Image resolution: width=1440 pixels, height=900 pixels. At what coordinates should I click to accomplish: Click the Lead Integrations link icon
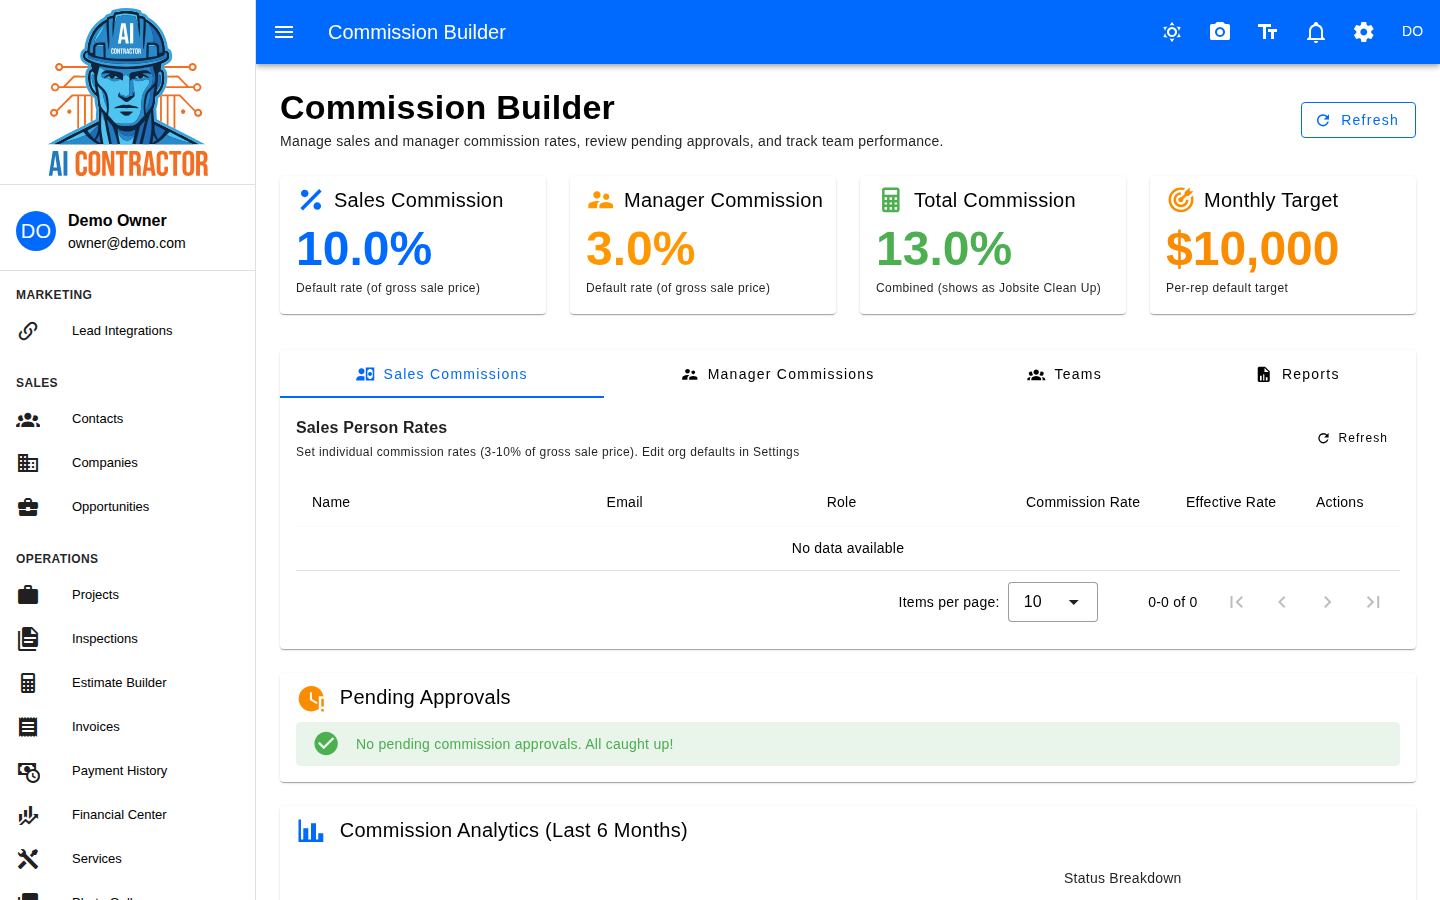coord(28,331)
